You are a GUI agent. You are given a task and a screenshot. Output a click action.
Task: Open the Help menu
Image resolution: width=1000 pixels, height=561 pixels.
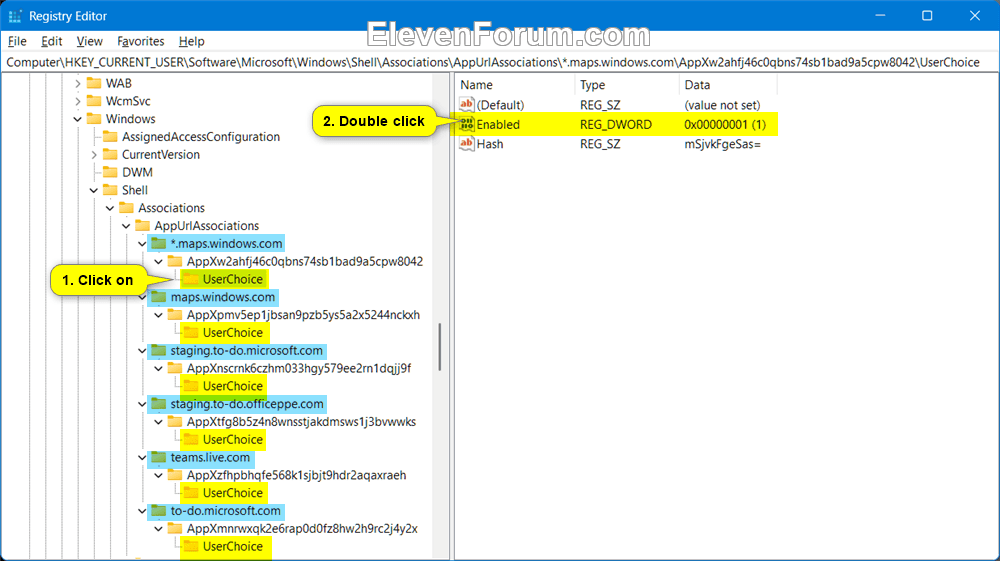coord(191,41)
